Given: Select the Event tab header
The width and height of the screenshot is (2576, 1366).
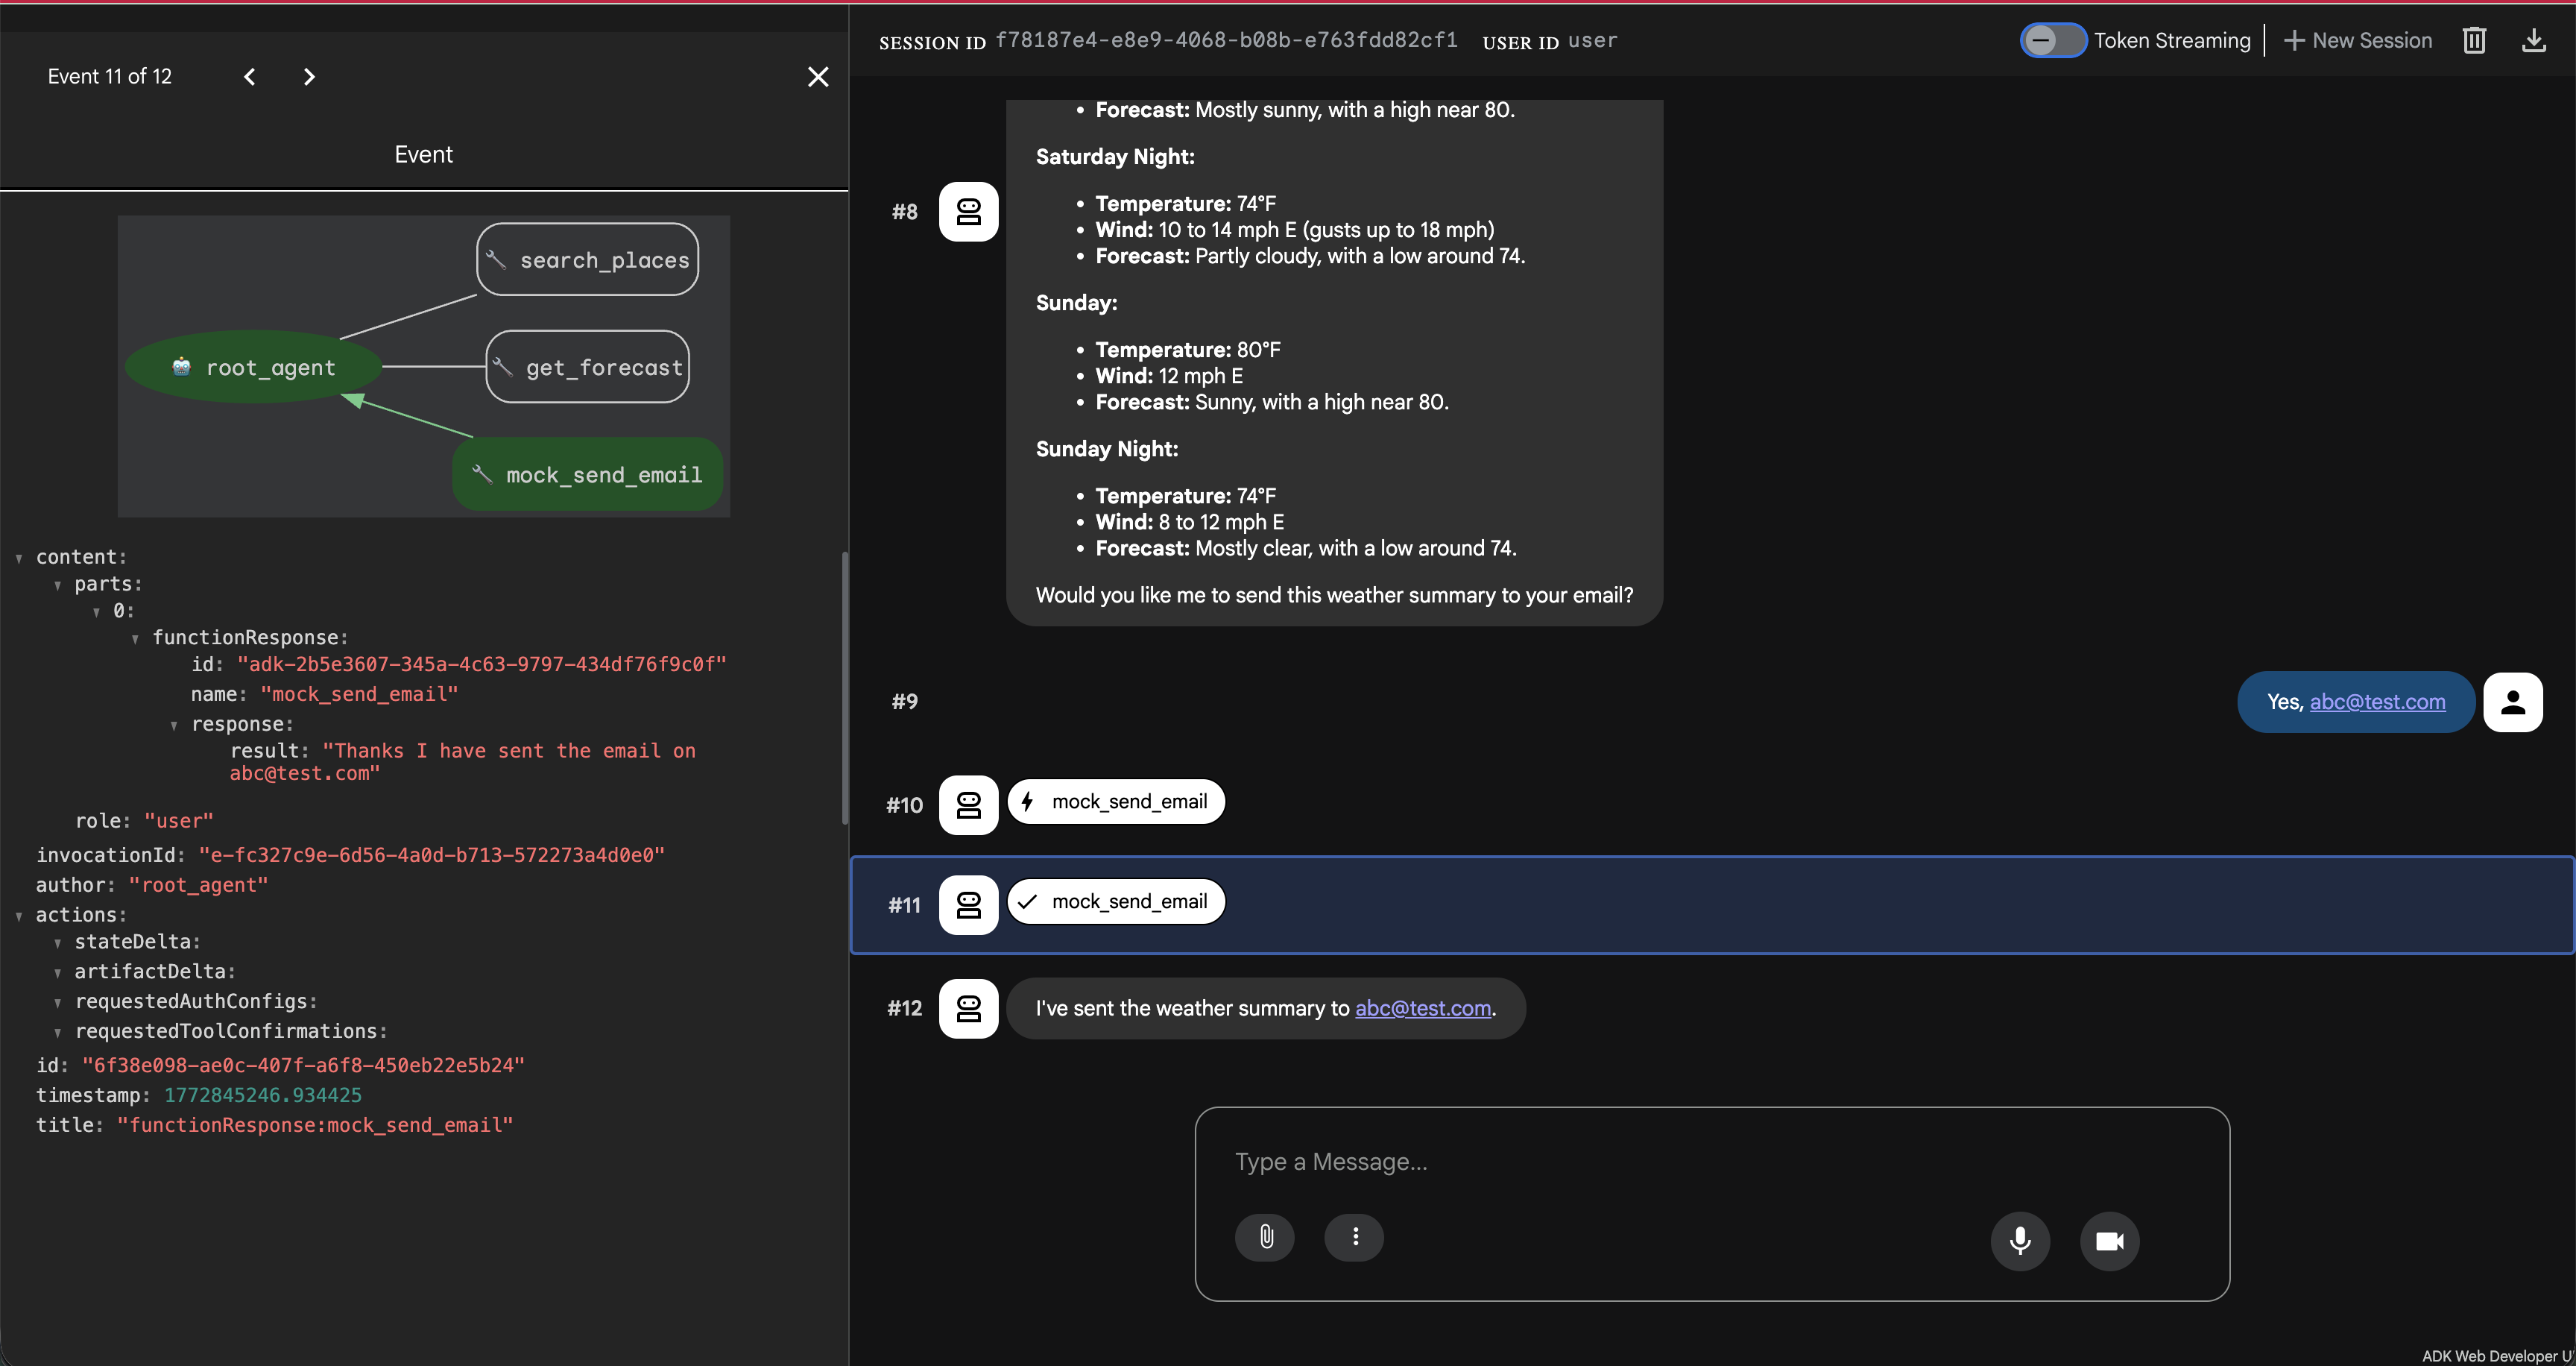Looking at the screenshot, I should [423, 154].
